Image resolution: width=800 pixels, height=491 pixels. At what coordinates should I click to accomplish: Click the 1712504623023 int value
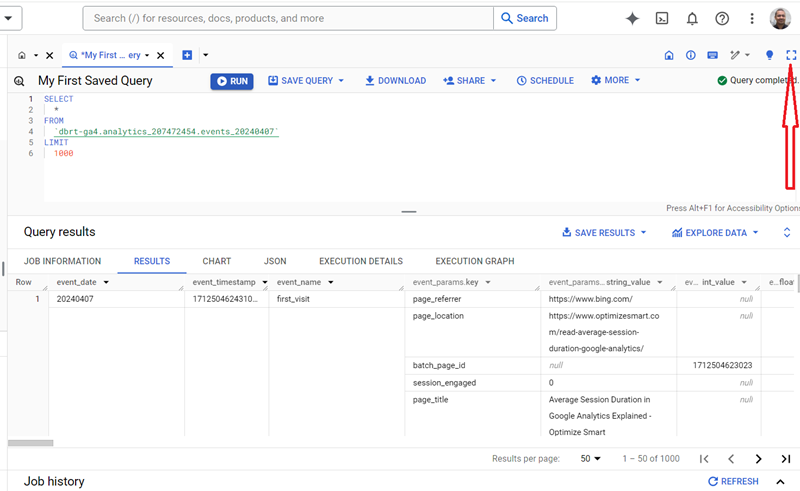tap(722, 365)
